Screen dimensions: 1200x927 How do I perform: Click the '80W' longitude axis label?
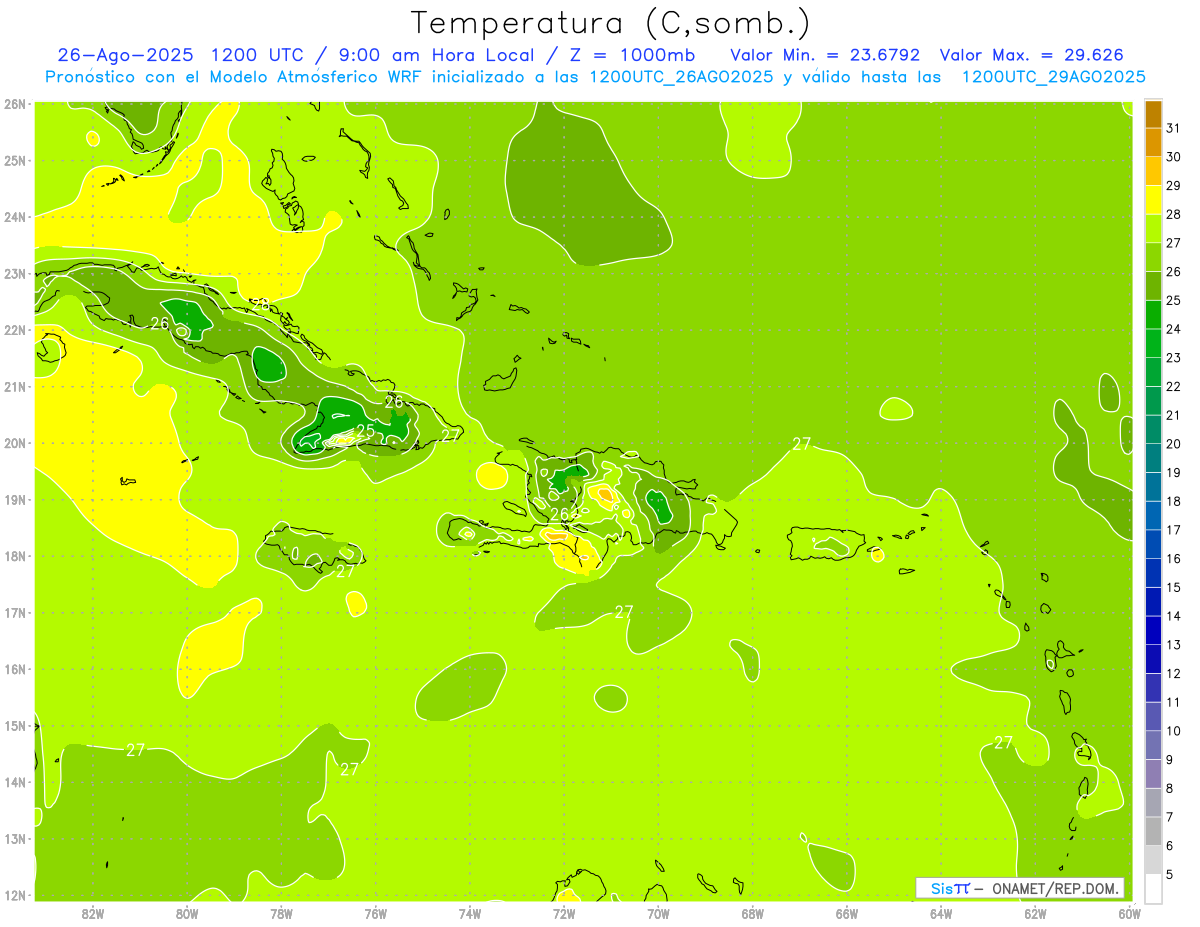[187, 913]
